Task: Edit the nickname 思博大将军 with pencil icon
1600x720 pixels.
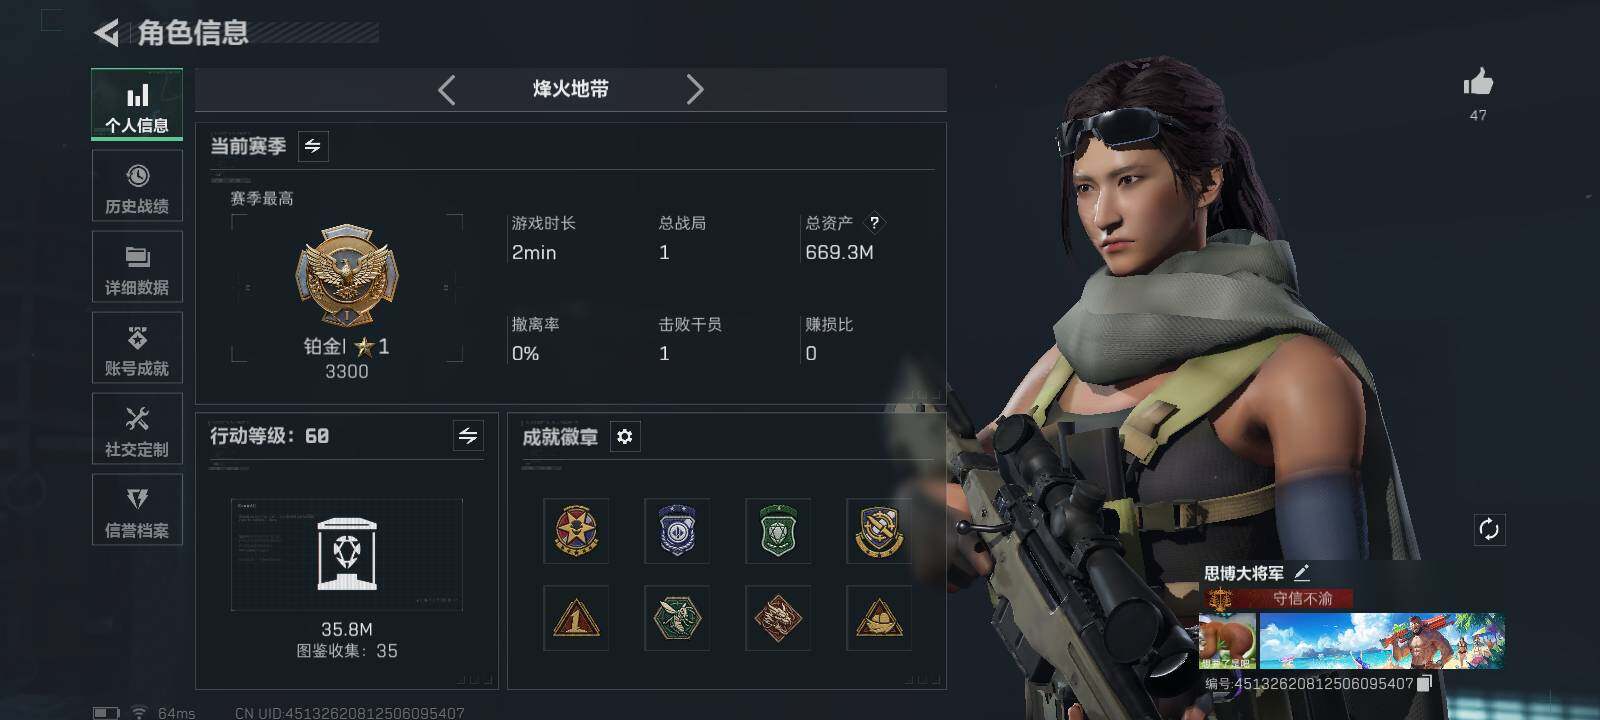Action: [x=1302, y=573]
